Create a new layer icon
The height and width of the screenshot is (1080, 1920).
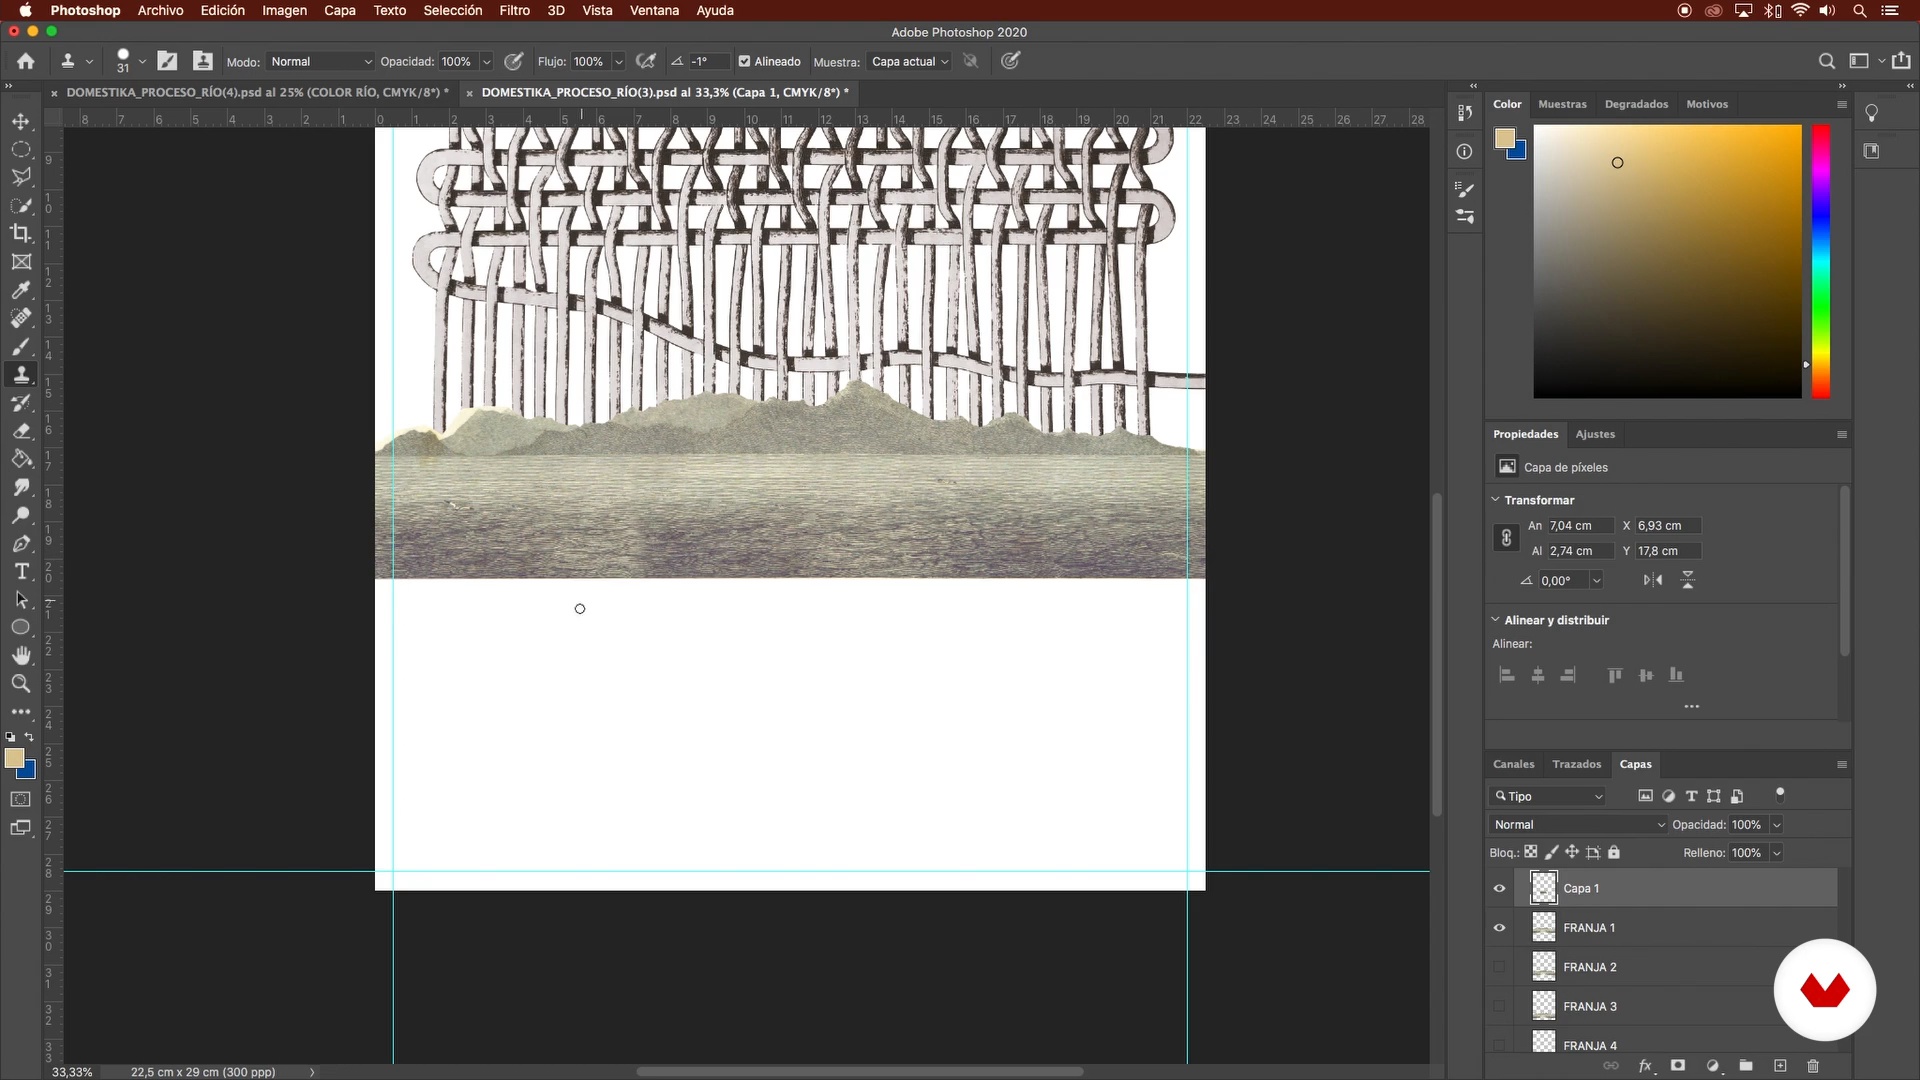pos(1780,1066)
